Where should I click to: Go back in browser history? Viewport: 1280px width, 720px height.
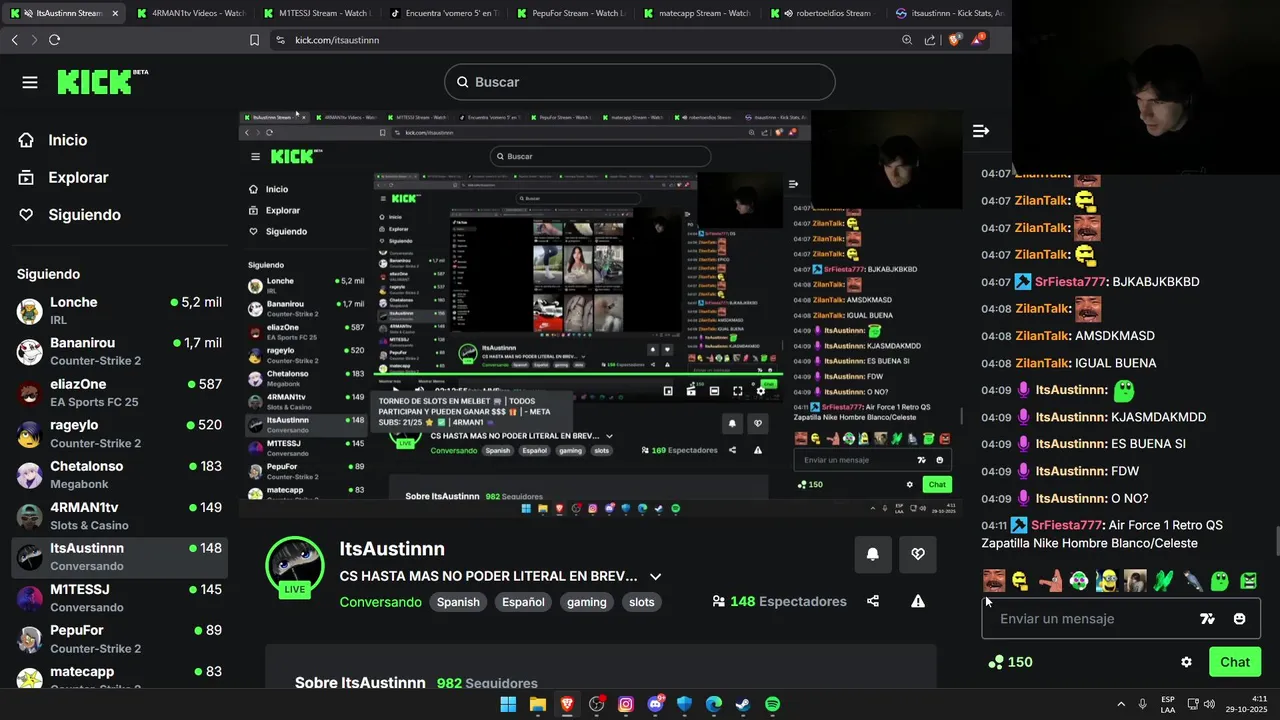point(14,40)
